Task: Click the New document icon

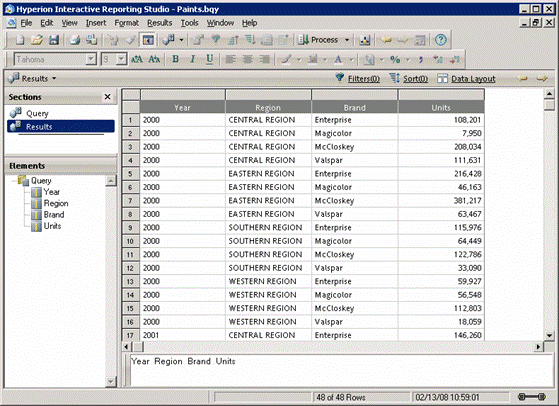Action: (x=20, y=40)
